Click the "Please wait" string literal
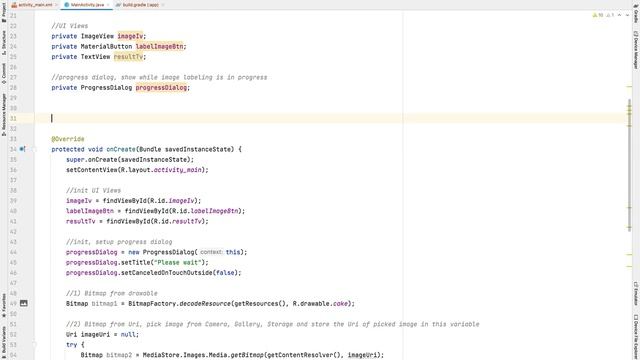The height and width of the screenshot is (360, 640). 178,262
